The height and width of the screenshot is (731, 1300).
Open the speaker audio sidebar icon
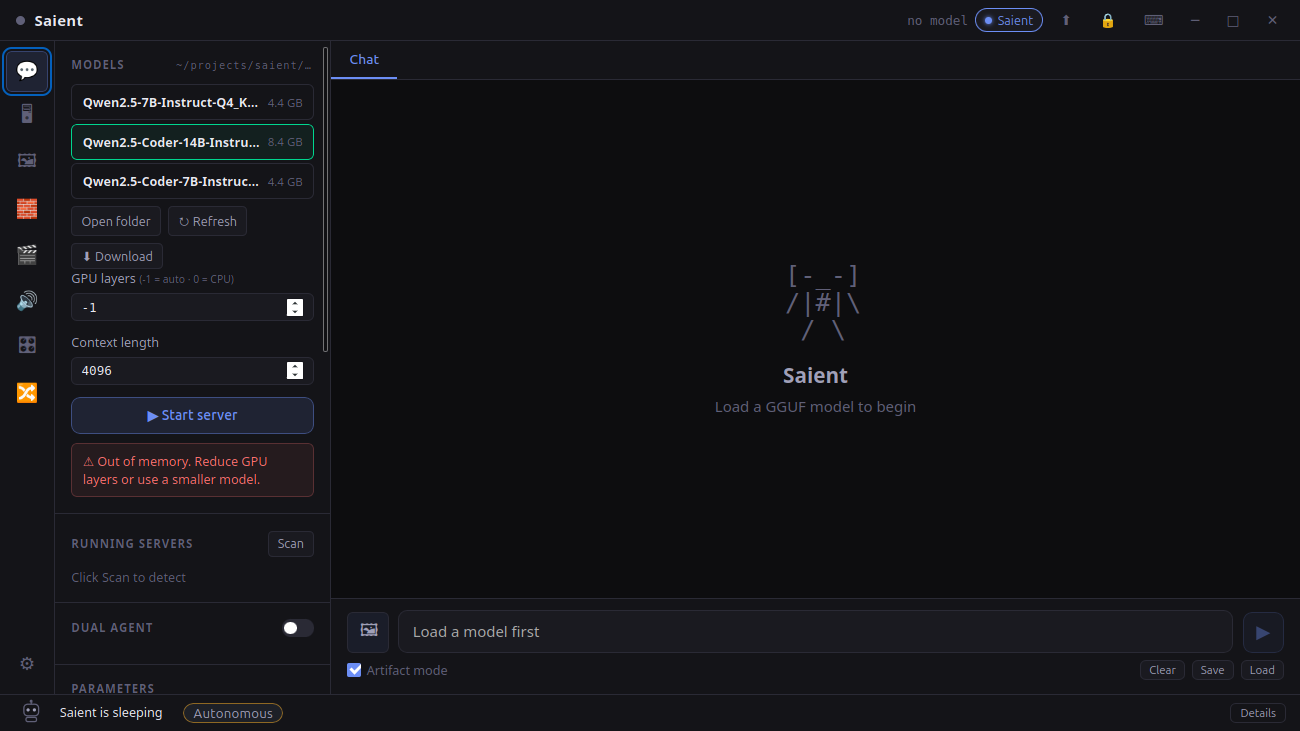point(27,300)
